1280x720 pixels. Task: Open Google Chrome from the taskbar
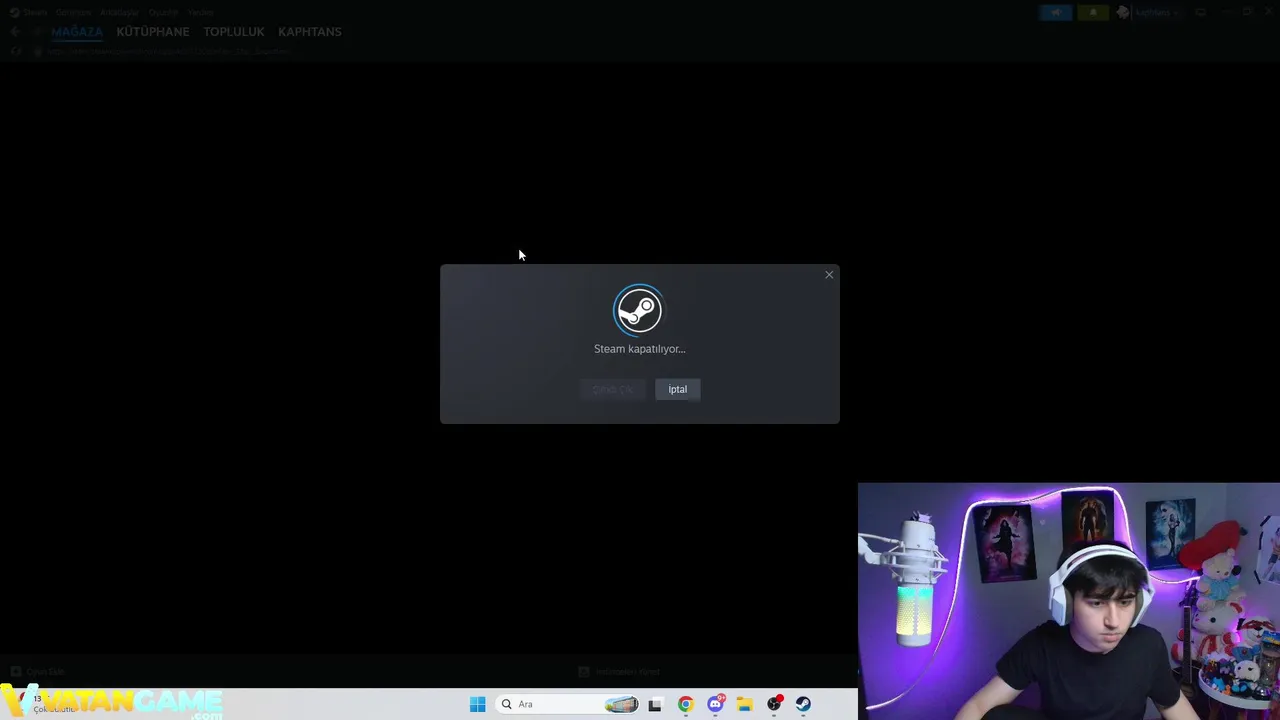tap(685, 704)
